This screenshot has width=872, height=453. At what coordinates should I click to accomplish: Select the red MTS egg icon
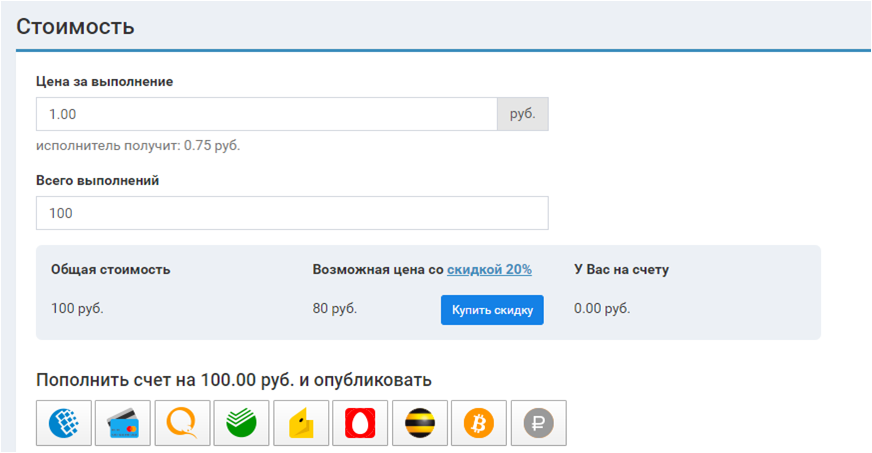(x=360, y=424)
